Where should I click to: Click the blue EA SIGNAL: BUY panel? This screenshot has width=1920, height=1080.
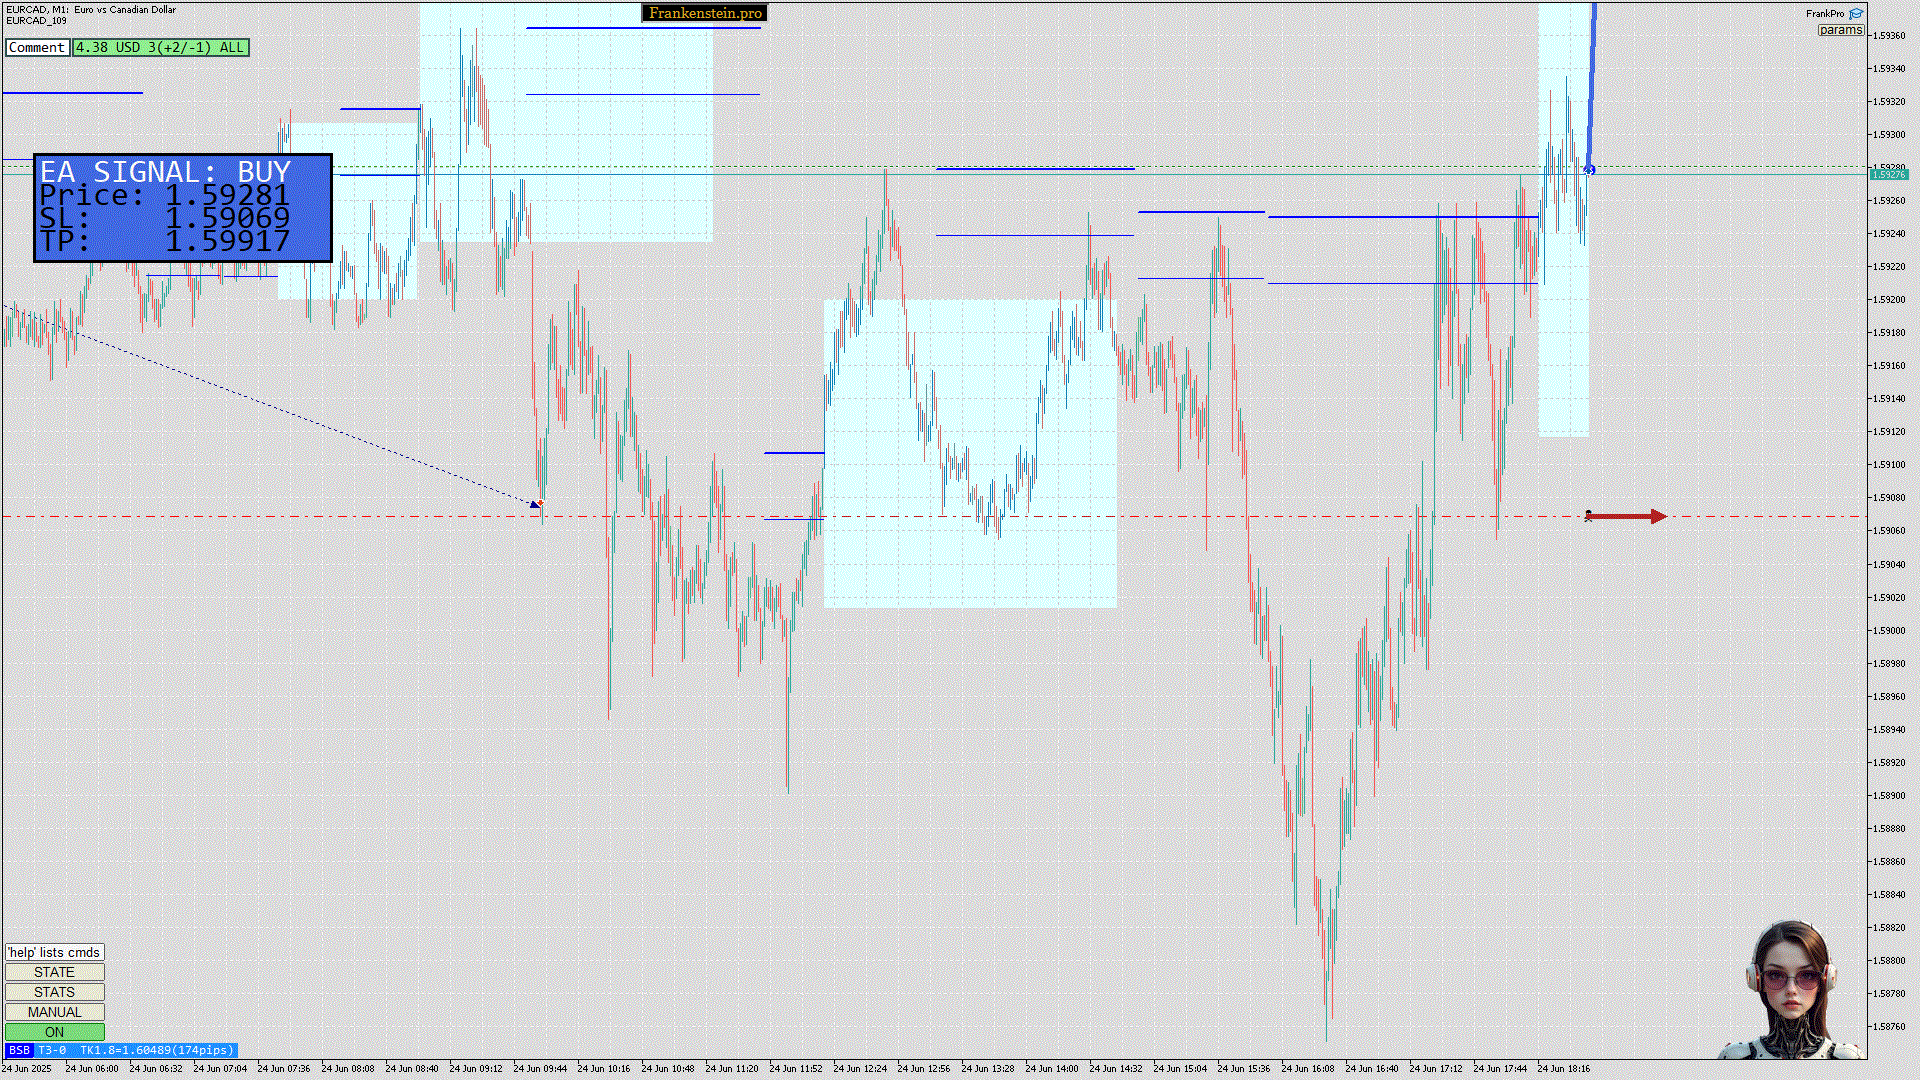pyautogui.click(x=183, y=208)
